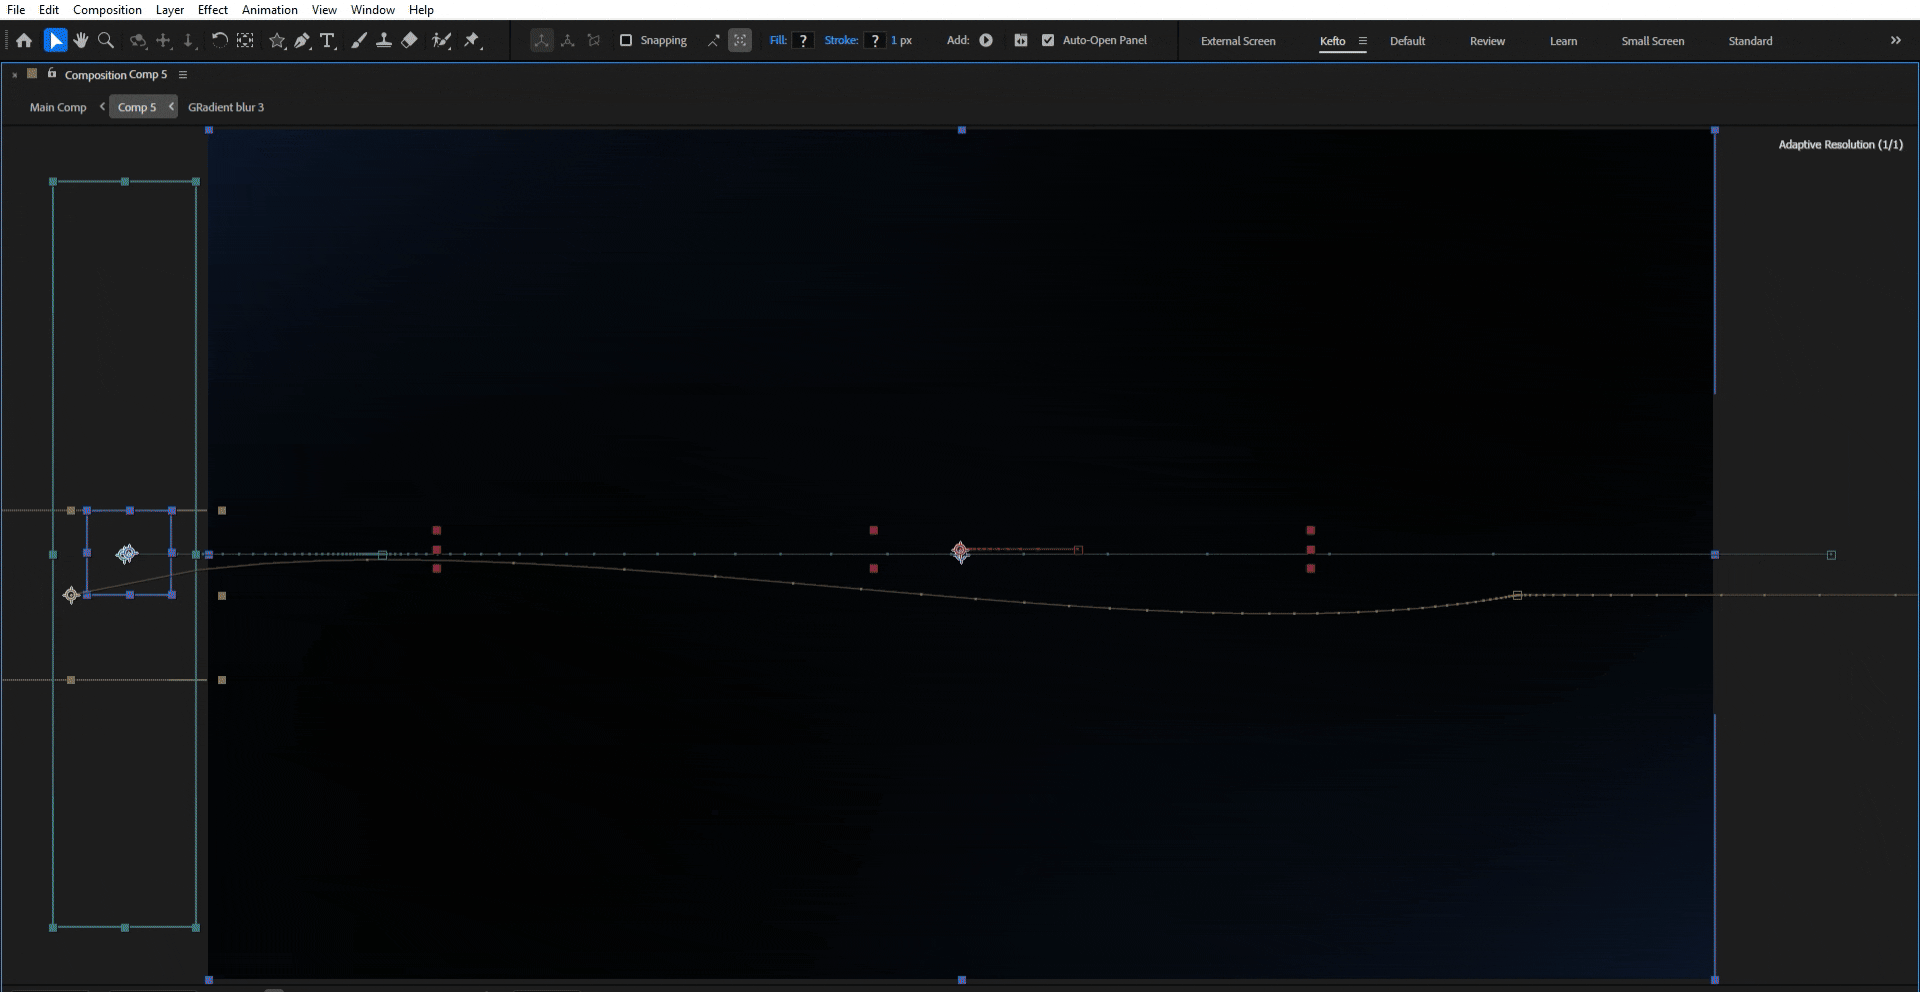The height and width of the screenshot is (992, 1920).
Task: Open the Effect menu
Action: [x=213, y=10]
